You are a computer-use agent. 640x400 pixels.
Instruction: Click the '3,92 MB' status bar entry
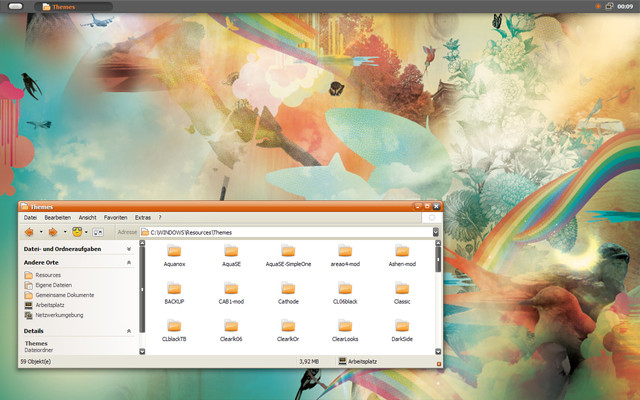(309, 362)
